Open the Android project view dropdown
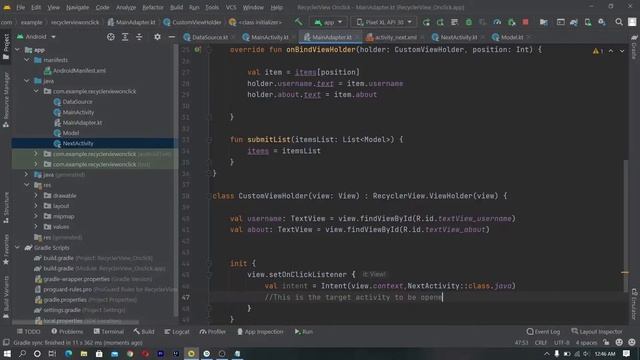Viewport: 640px width, 360px height. [x=36, y=37]
